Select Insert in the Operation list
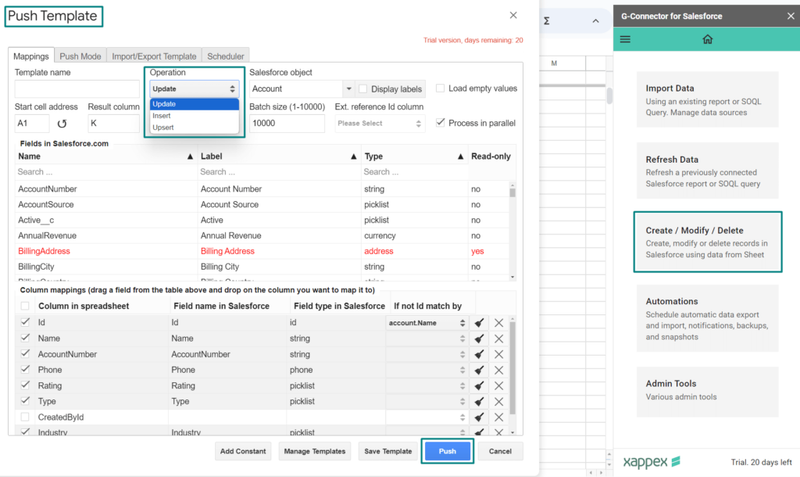The height and width of the screenshot is (477, 800). point(194,116)
